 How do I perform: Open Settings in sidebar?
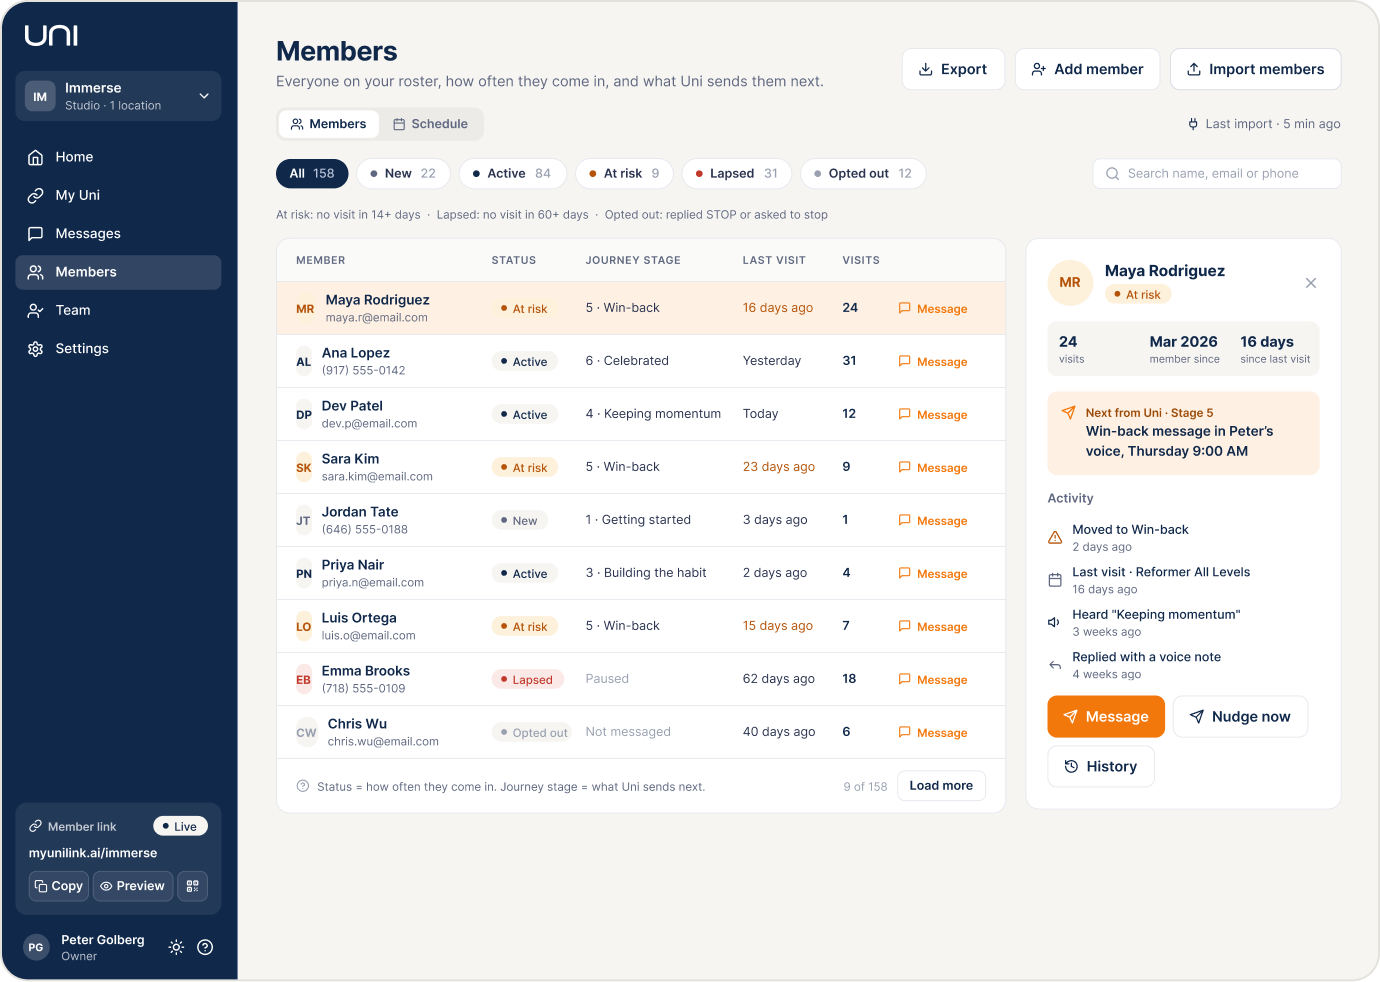(118, 349)
